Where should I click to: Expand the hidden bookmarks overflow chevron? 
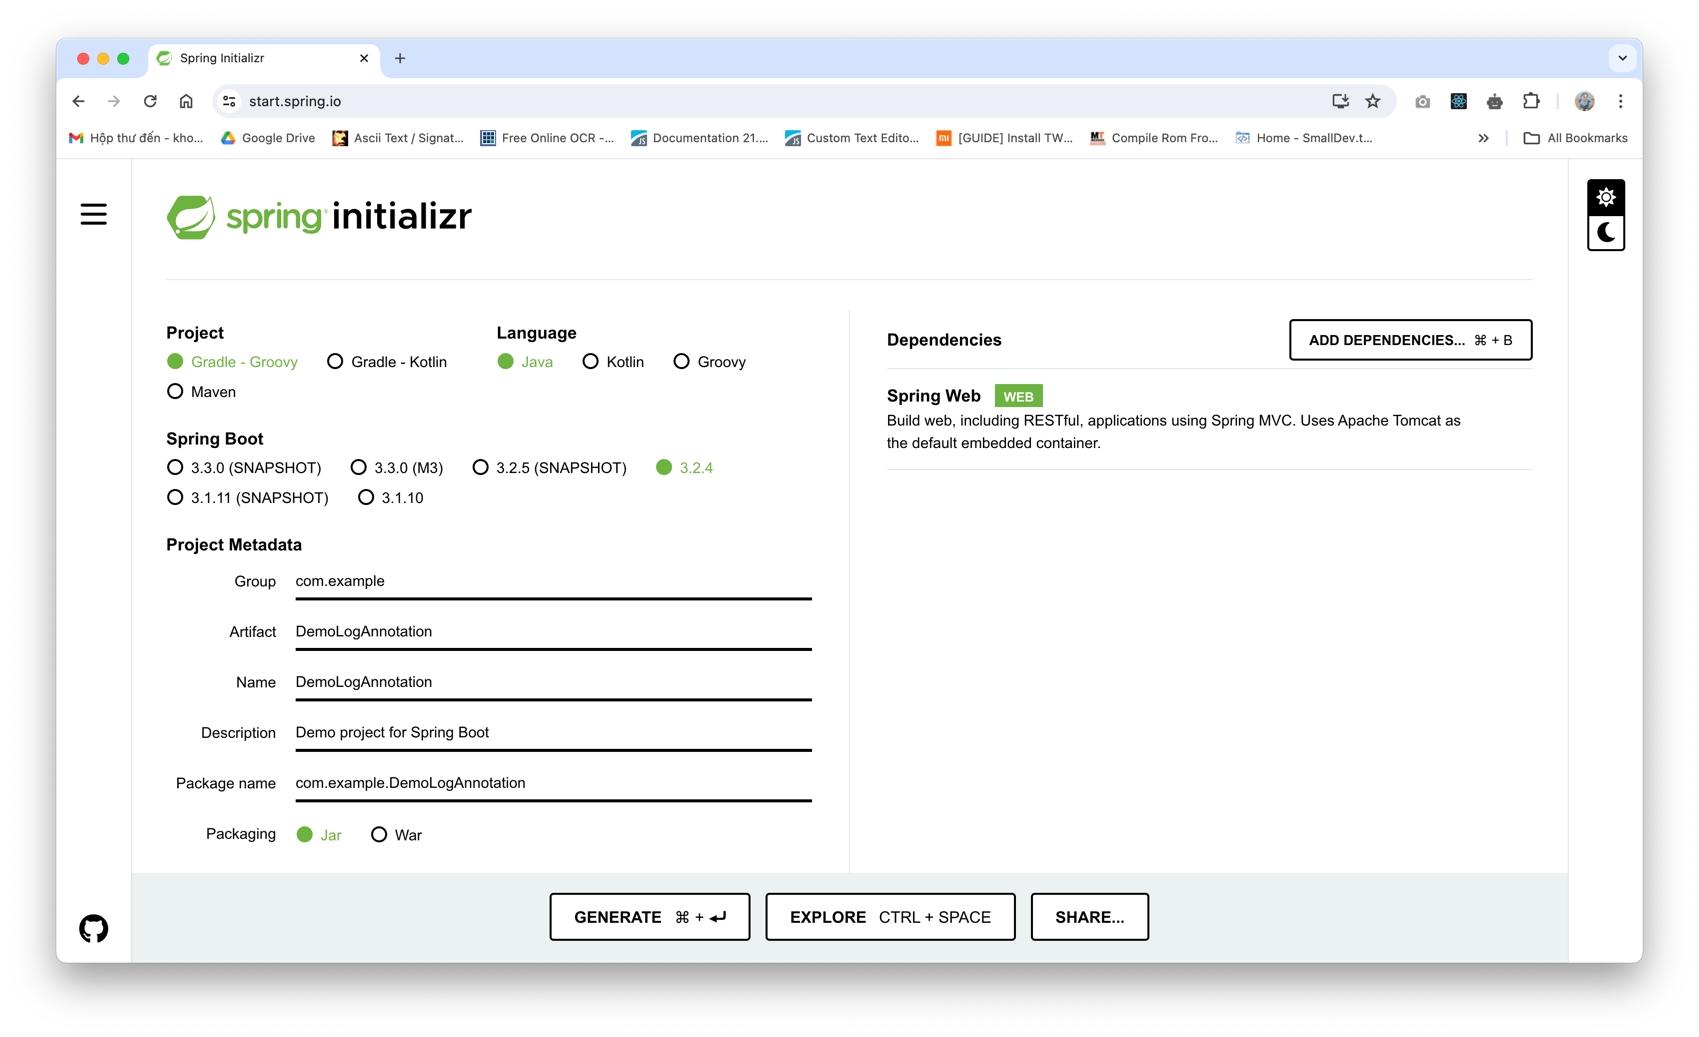click(1483, 138)
